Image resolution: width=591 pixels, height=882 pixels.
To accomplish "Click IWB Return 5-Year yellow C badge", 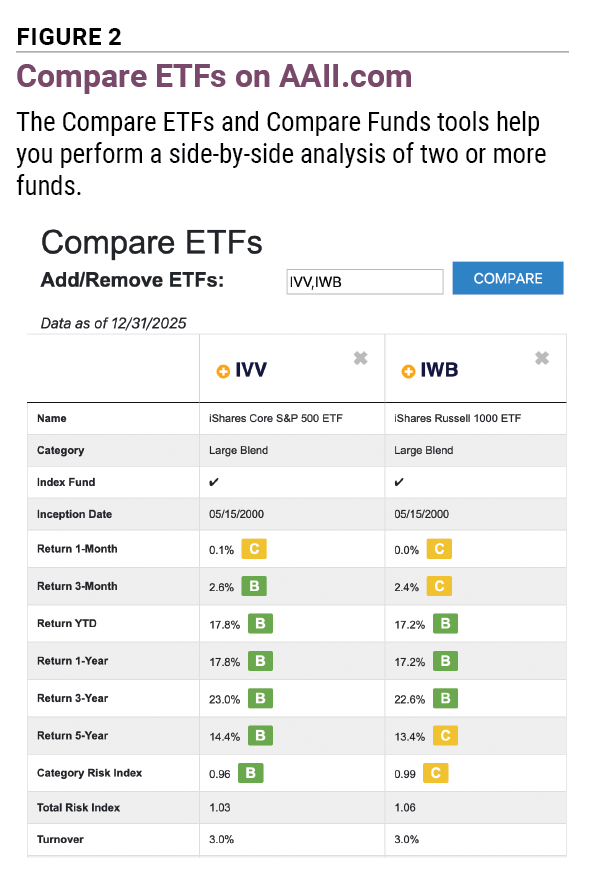I will click(x=445, y=736).
